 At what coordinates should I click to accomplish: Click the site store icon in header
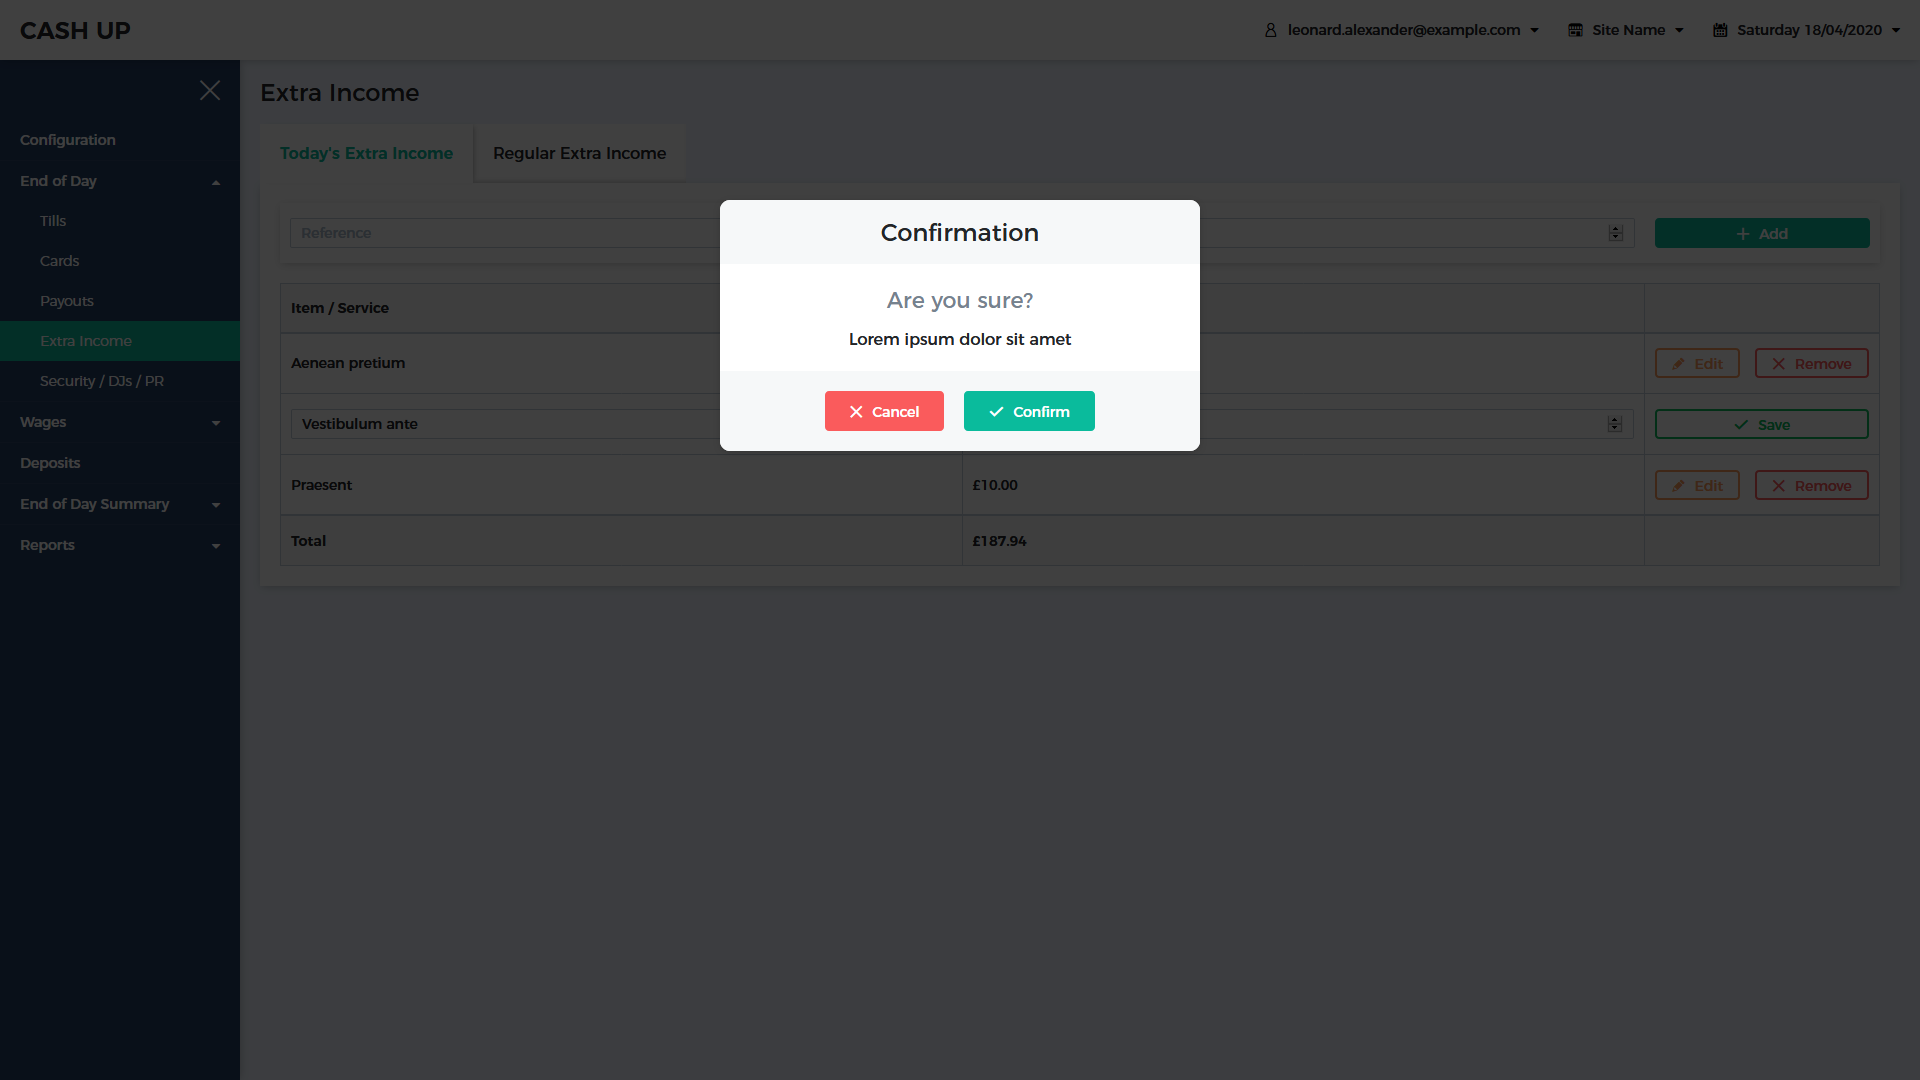click(1575, 30)
